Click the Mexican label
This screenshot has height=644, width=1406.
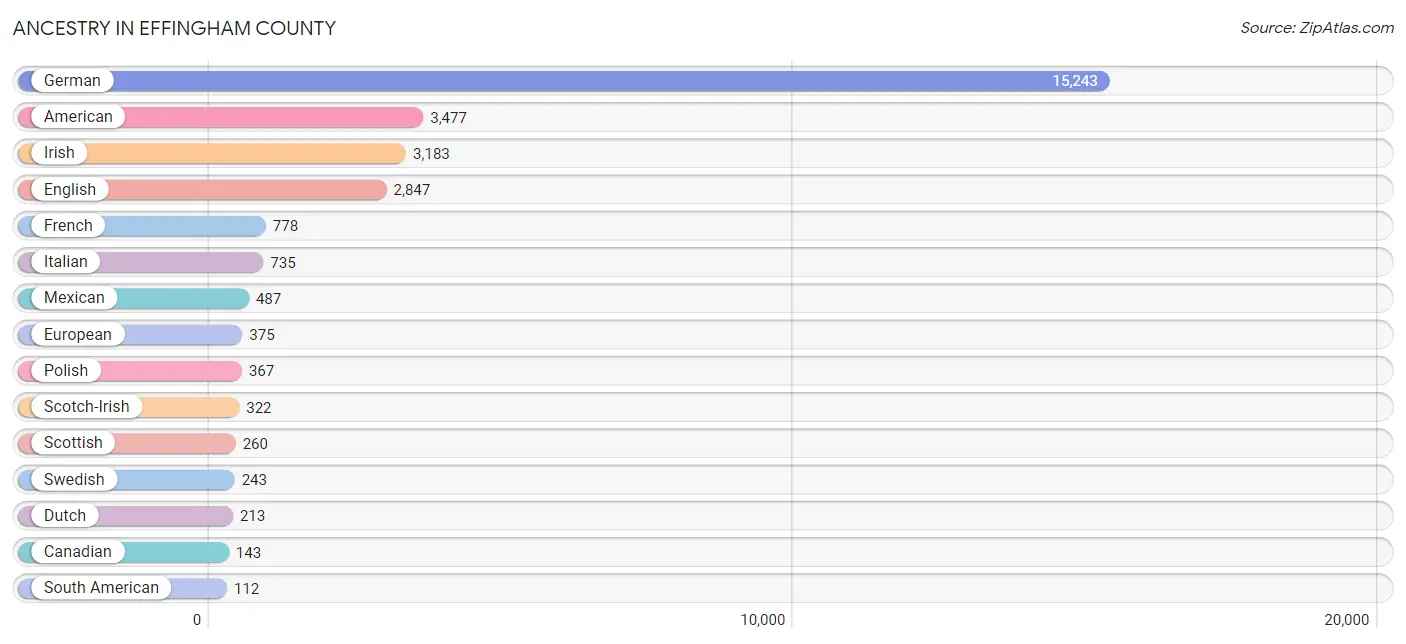coord(74,298)
